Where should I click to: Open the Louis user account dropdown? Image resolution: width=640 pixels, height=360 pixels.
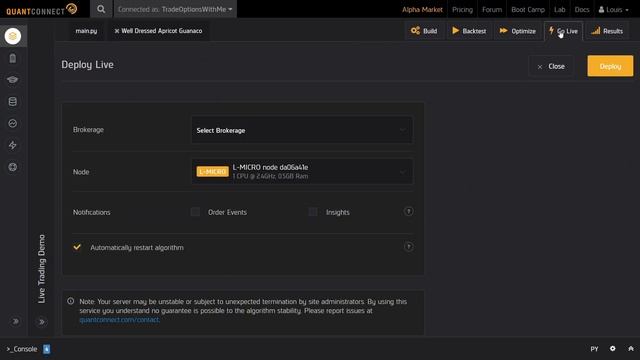[613, 9]
